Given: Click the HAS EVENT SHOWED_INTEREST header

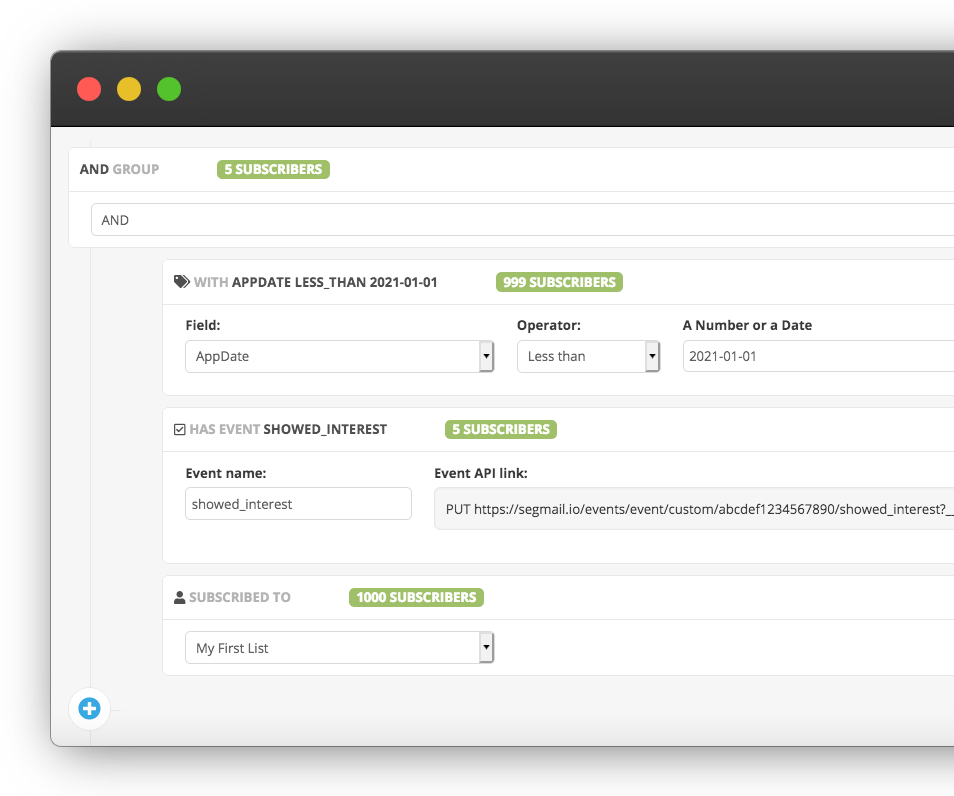Looking at the screenshot, I should pyautogui.click(x=290, y=428).
